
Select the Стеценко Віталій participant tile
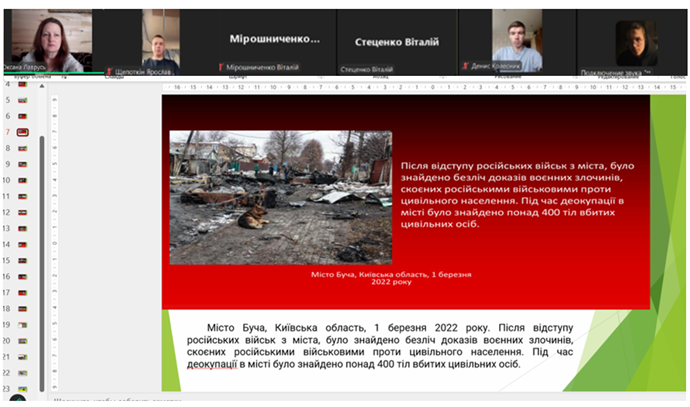397,41
